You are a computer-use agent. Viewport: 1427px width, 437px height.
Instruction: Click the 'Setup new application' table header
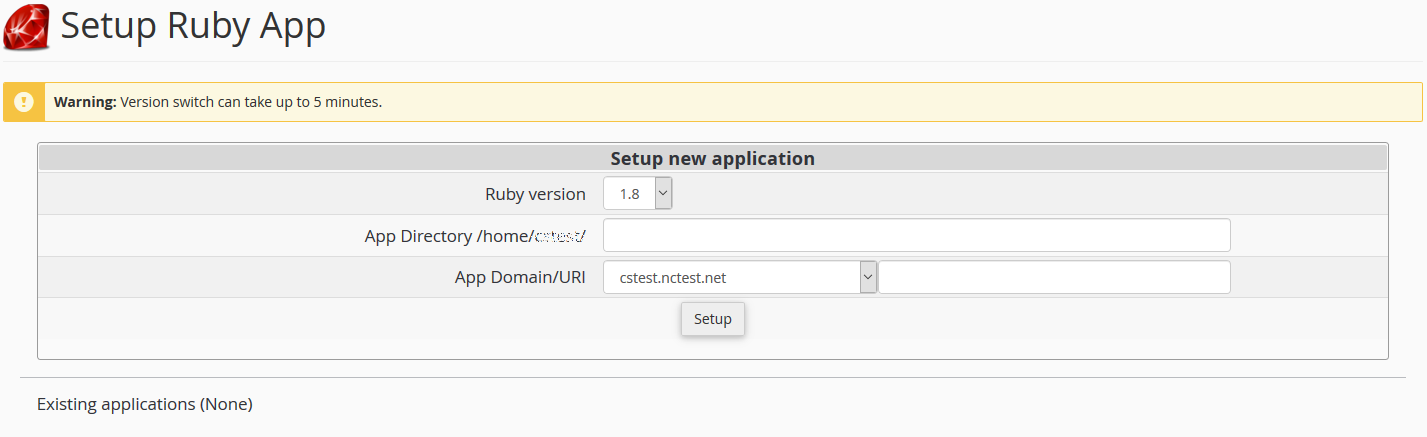(713, 158)
